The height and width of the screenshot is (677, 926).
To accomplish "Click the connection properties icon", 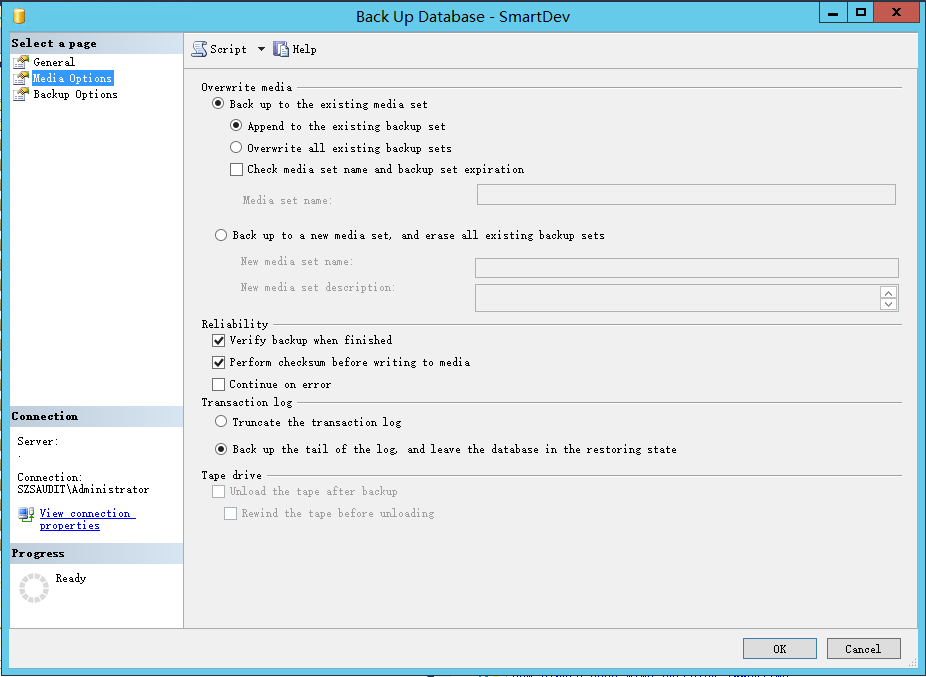I will click(26, 515).
